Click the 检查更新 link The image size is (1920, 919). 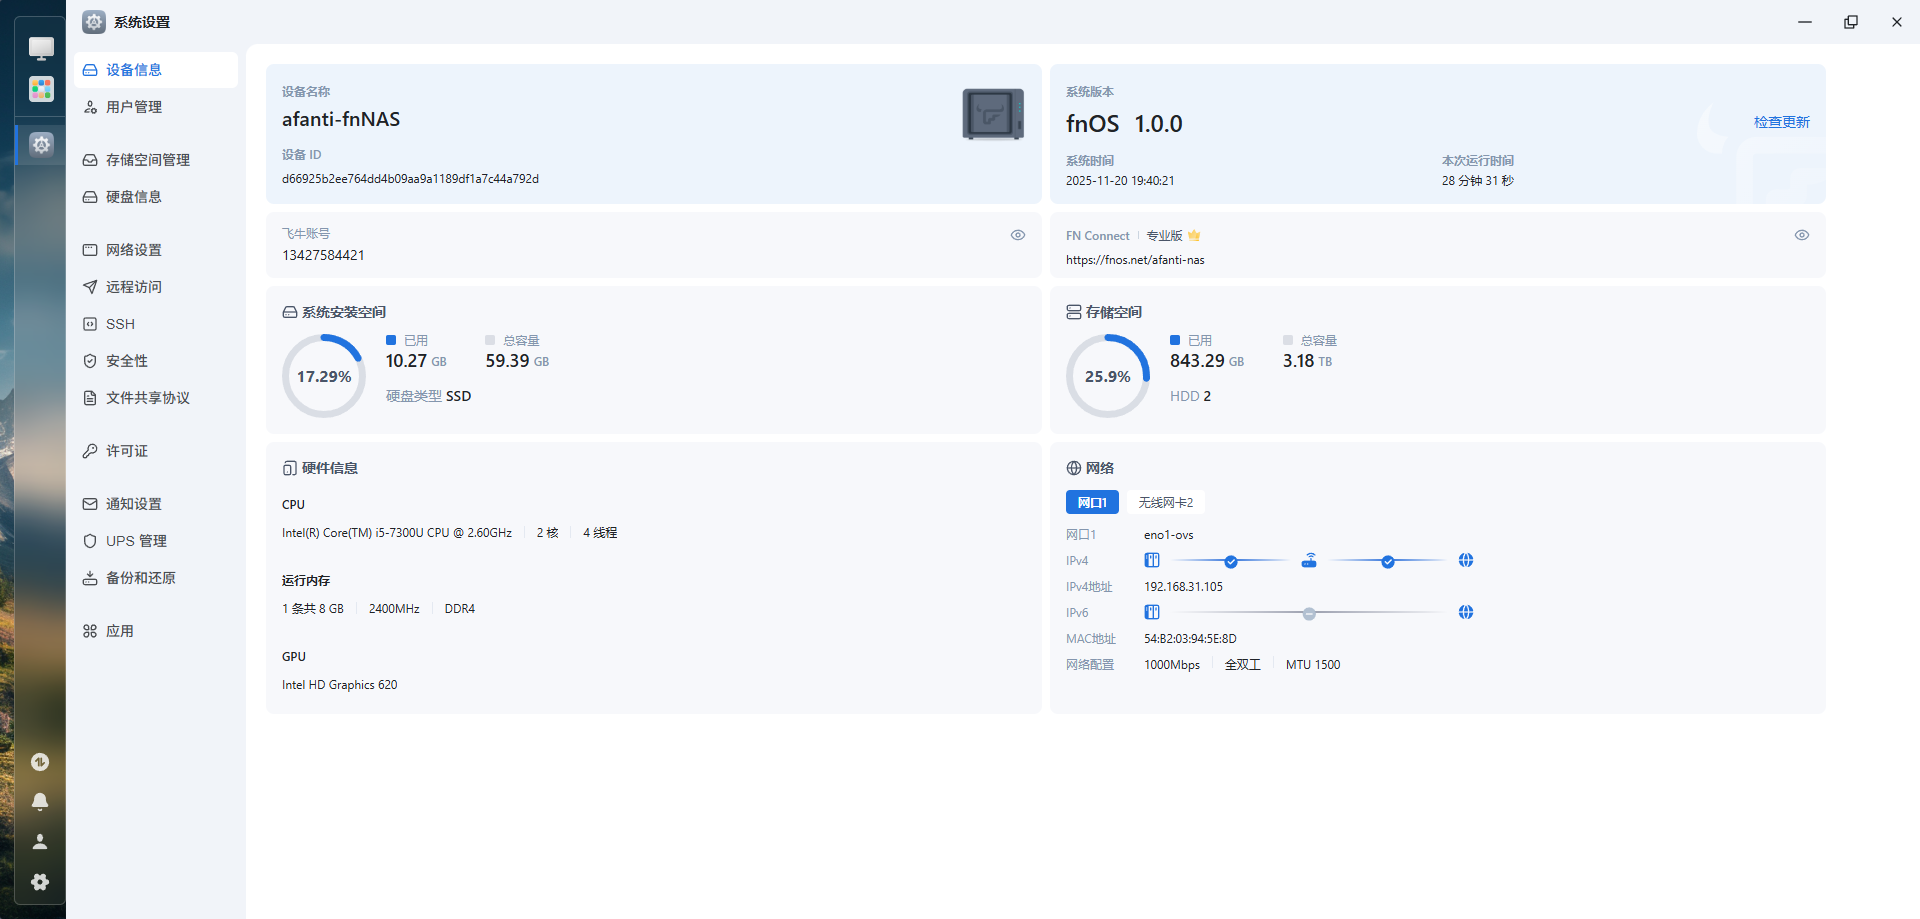1782,122
